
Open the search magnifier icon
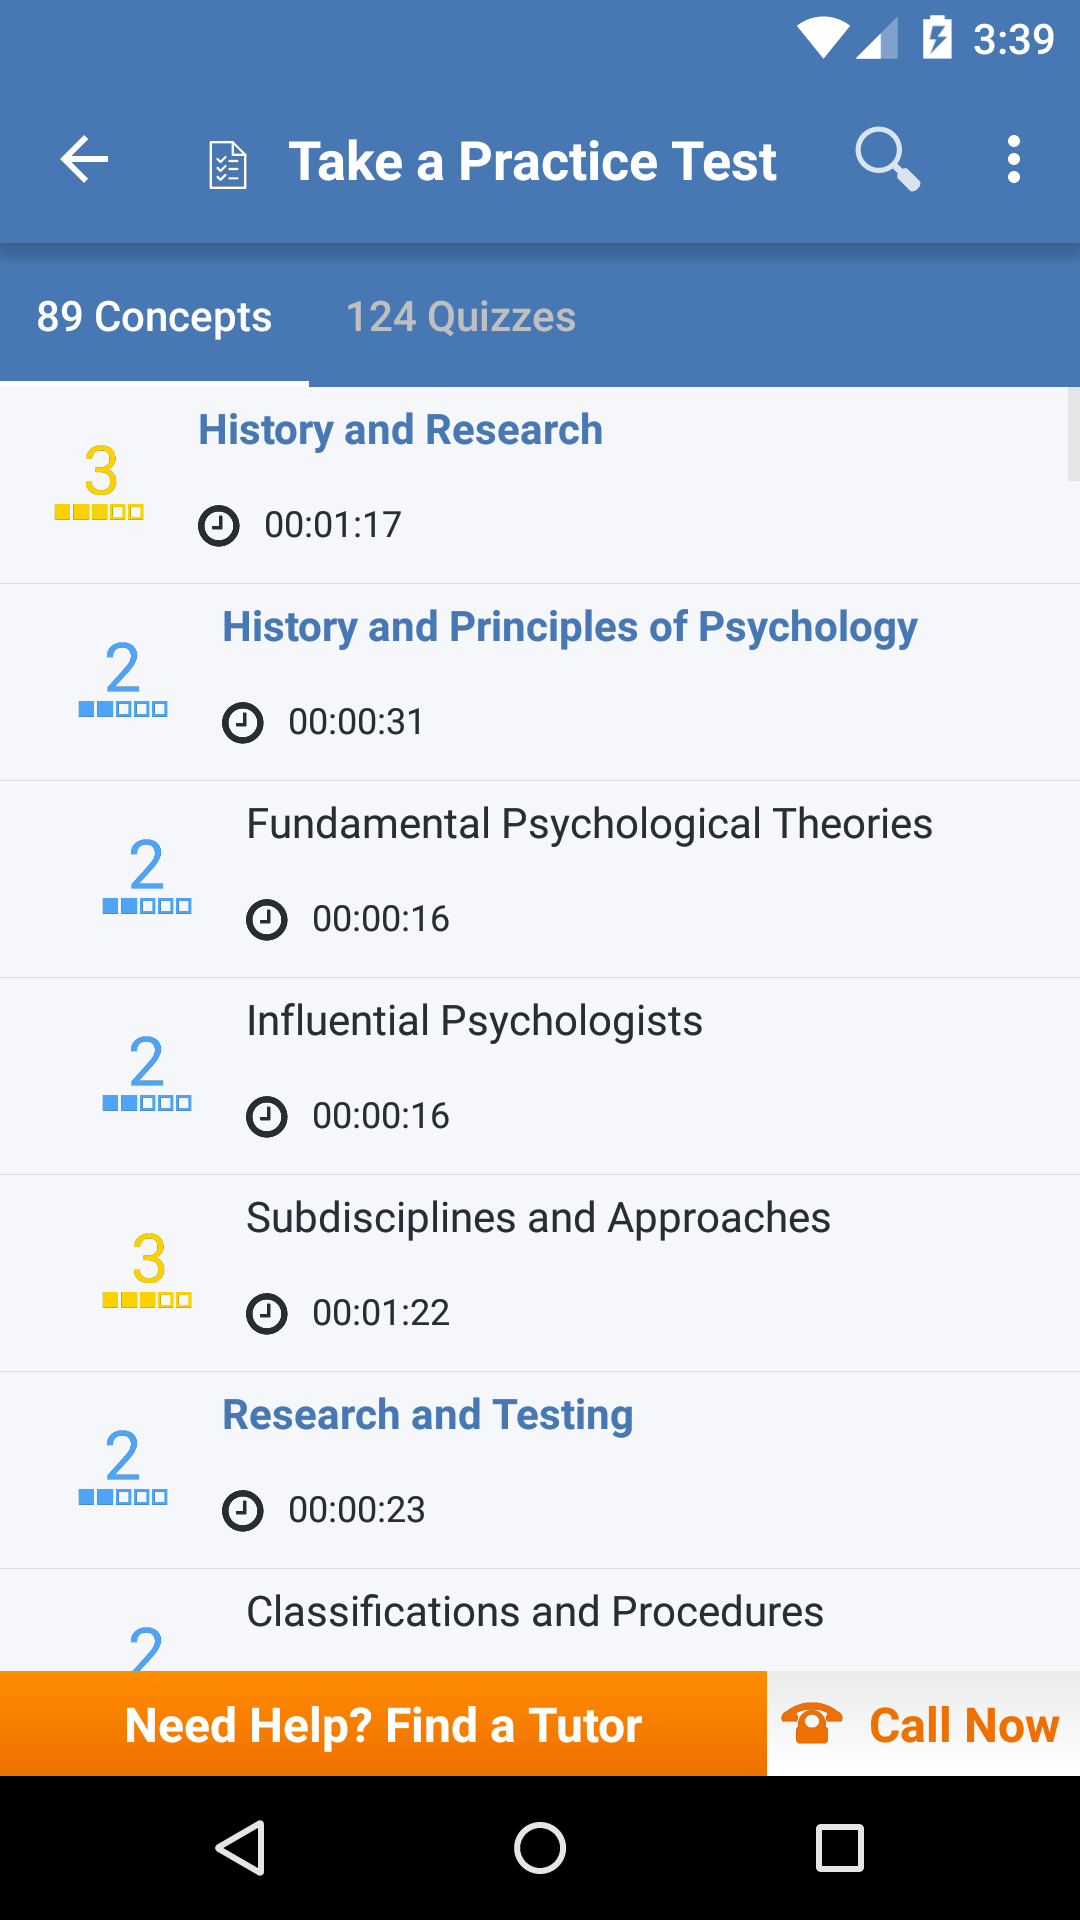click(x=887, y=159)
